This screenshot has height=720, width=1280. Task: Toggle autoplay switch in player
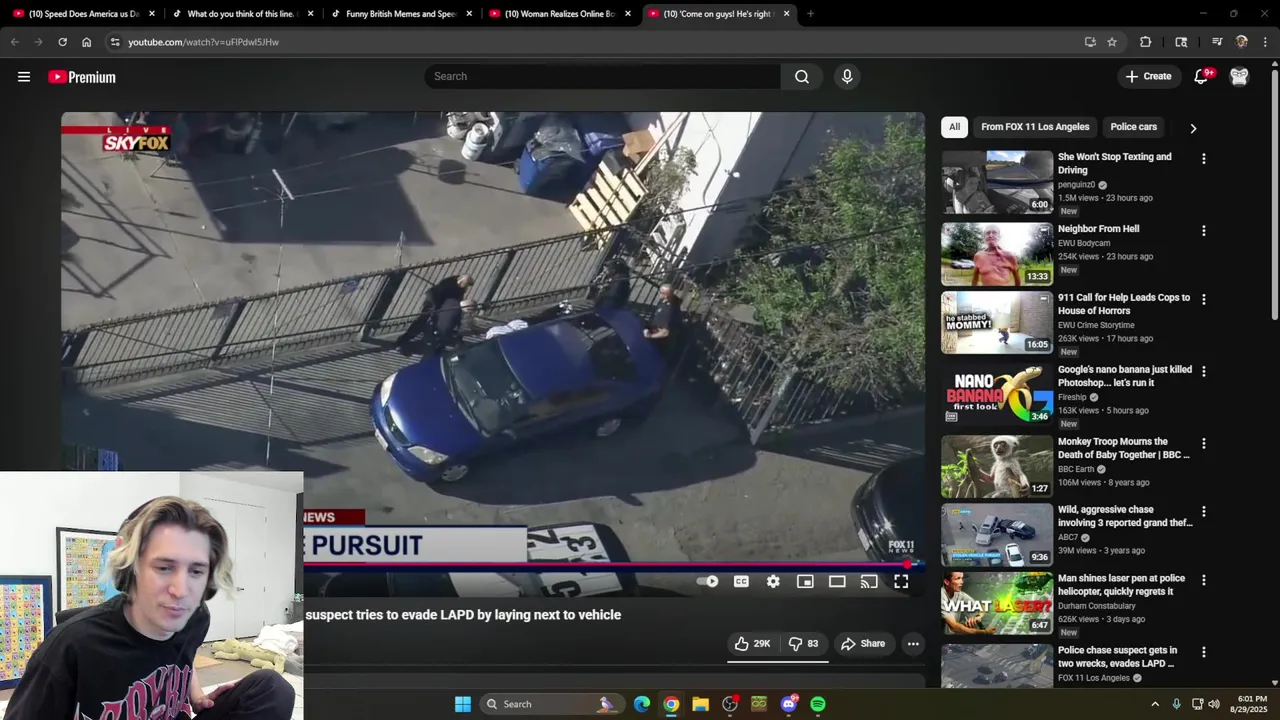pyautogui.click(x=708, y=581)
